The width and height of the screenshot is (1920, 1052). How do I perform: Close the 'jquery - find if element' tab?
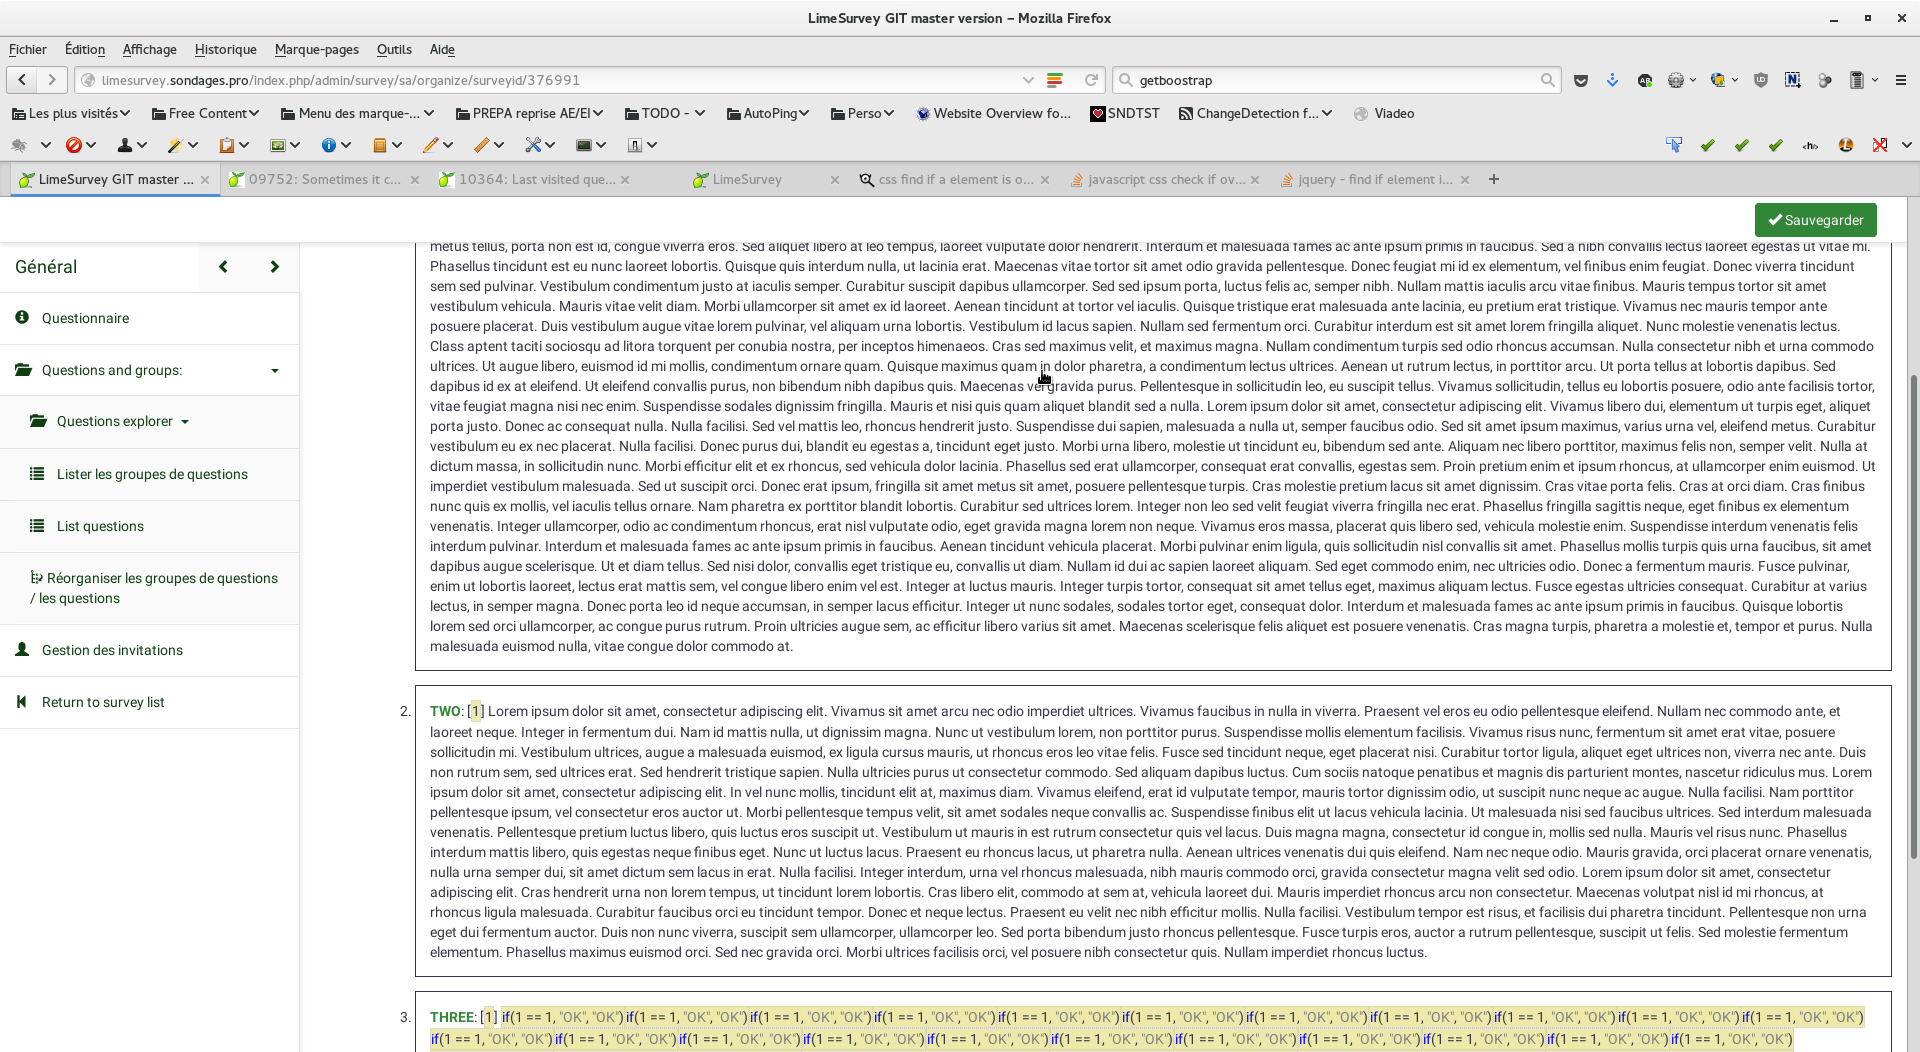coord(1465,180)
